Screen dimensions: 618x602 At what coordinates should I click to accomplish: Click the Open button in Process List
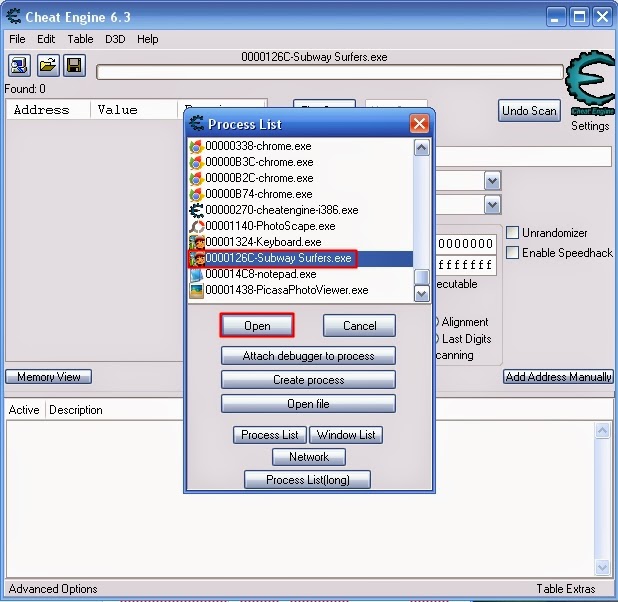[x=257, y=326]
